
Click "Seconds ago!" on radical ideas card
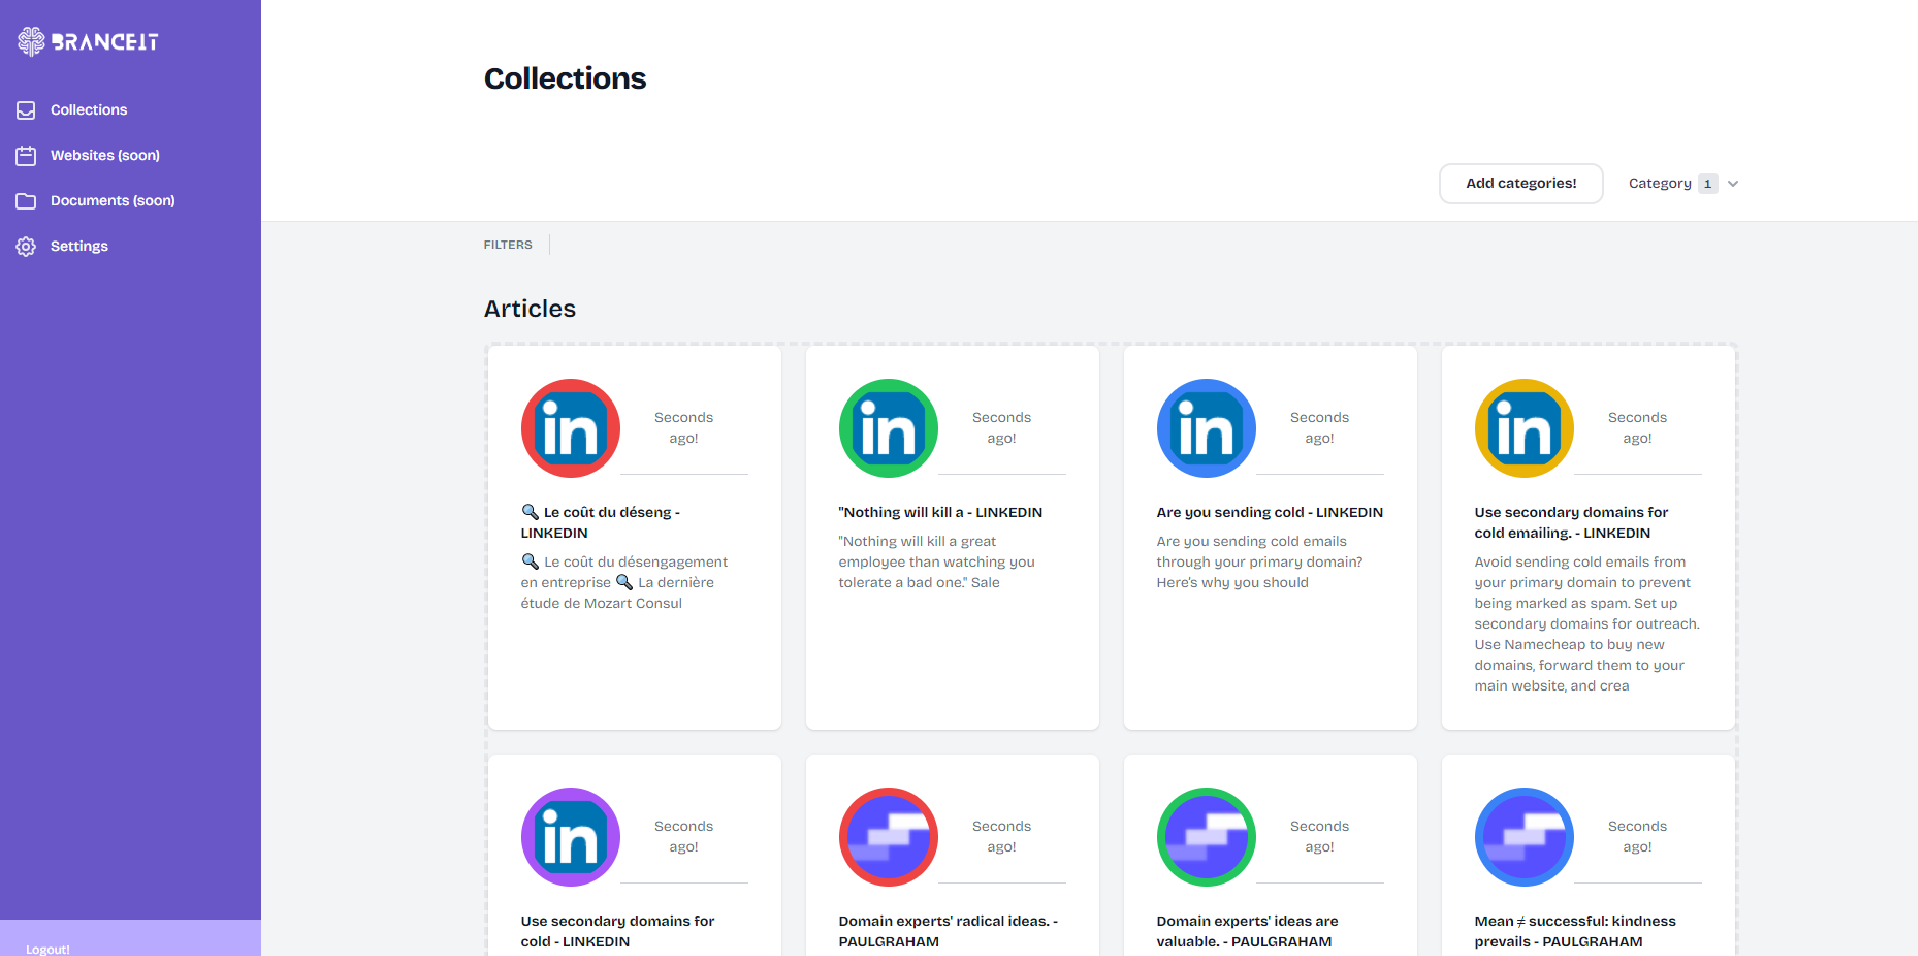1002,837
